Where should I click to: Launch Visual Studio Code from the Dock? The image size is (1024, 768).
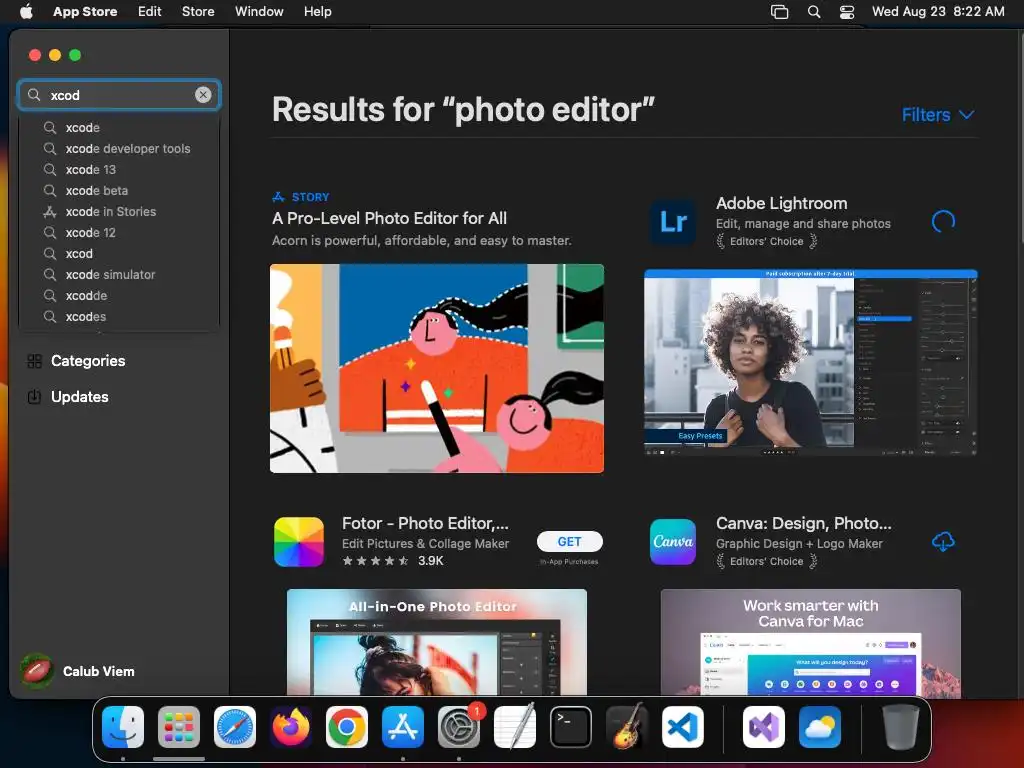click(x=682, y=727)
